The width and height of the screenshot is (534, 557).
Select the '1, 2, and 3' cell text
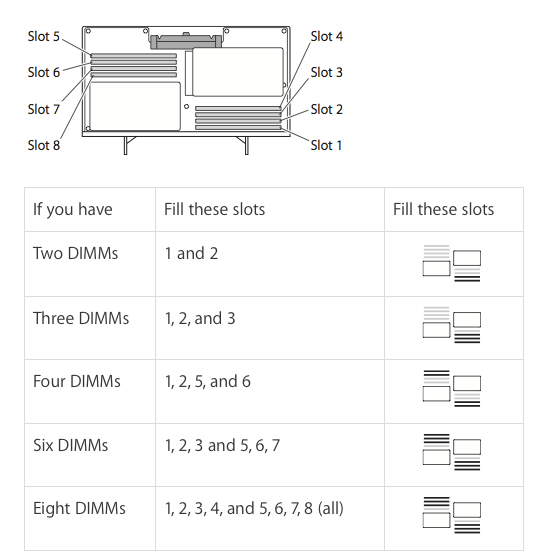pyautogui.click(x=200, y=318)
